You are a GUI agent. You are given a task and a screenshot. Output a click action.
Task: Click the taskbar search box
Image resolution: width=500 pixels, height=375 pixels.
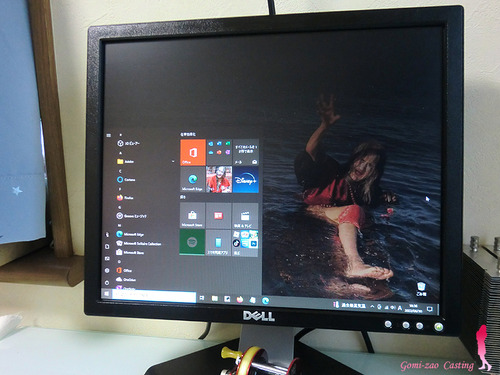click(154, 296)
